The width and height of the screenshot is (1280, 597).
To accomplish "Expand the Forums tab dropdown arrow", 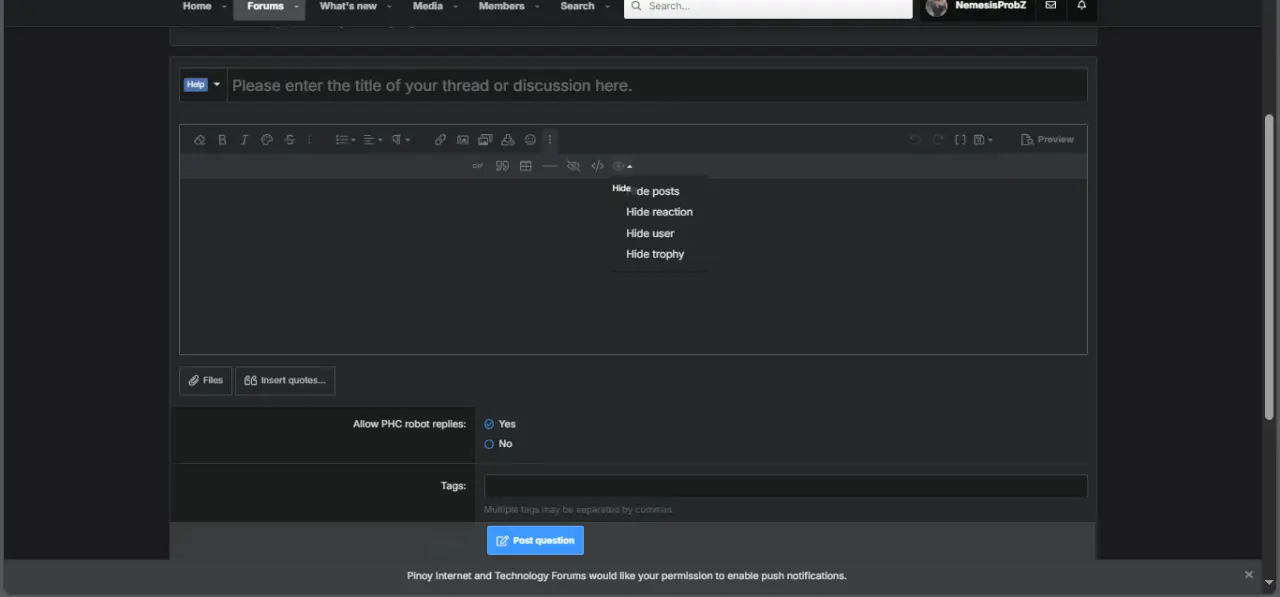I will click(297, 7).
